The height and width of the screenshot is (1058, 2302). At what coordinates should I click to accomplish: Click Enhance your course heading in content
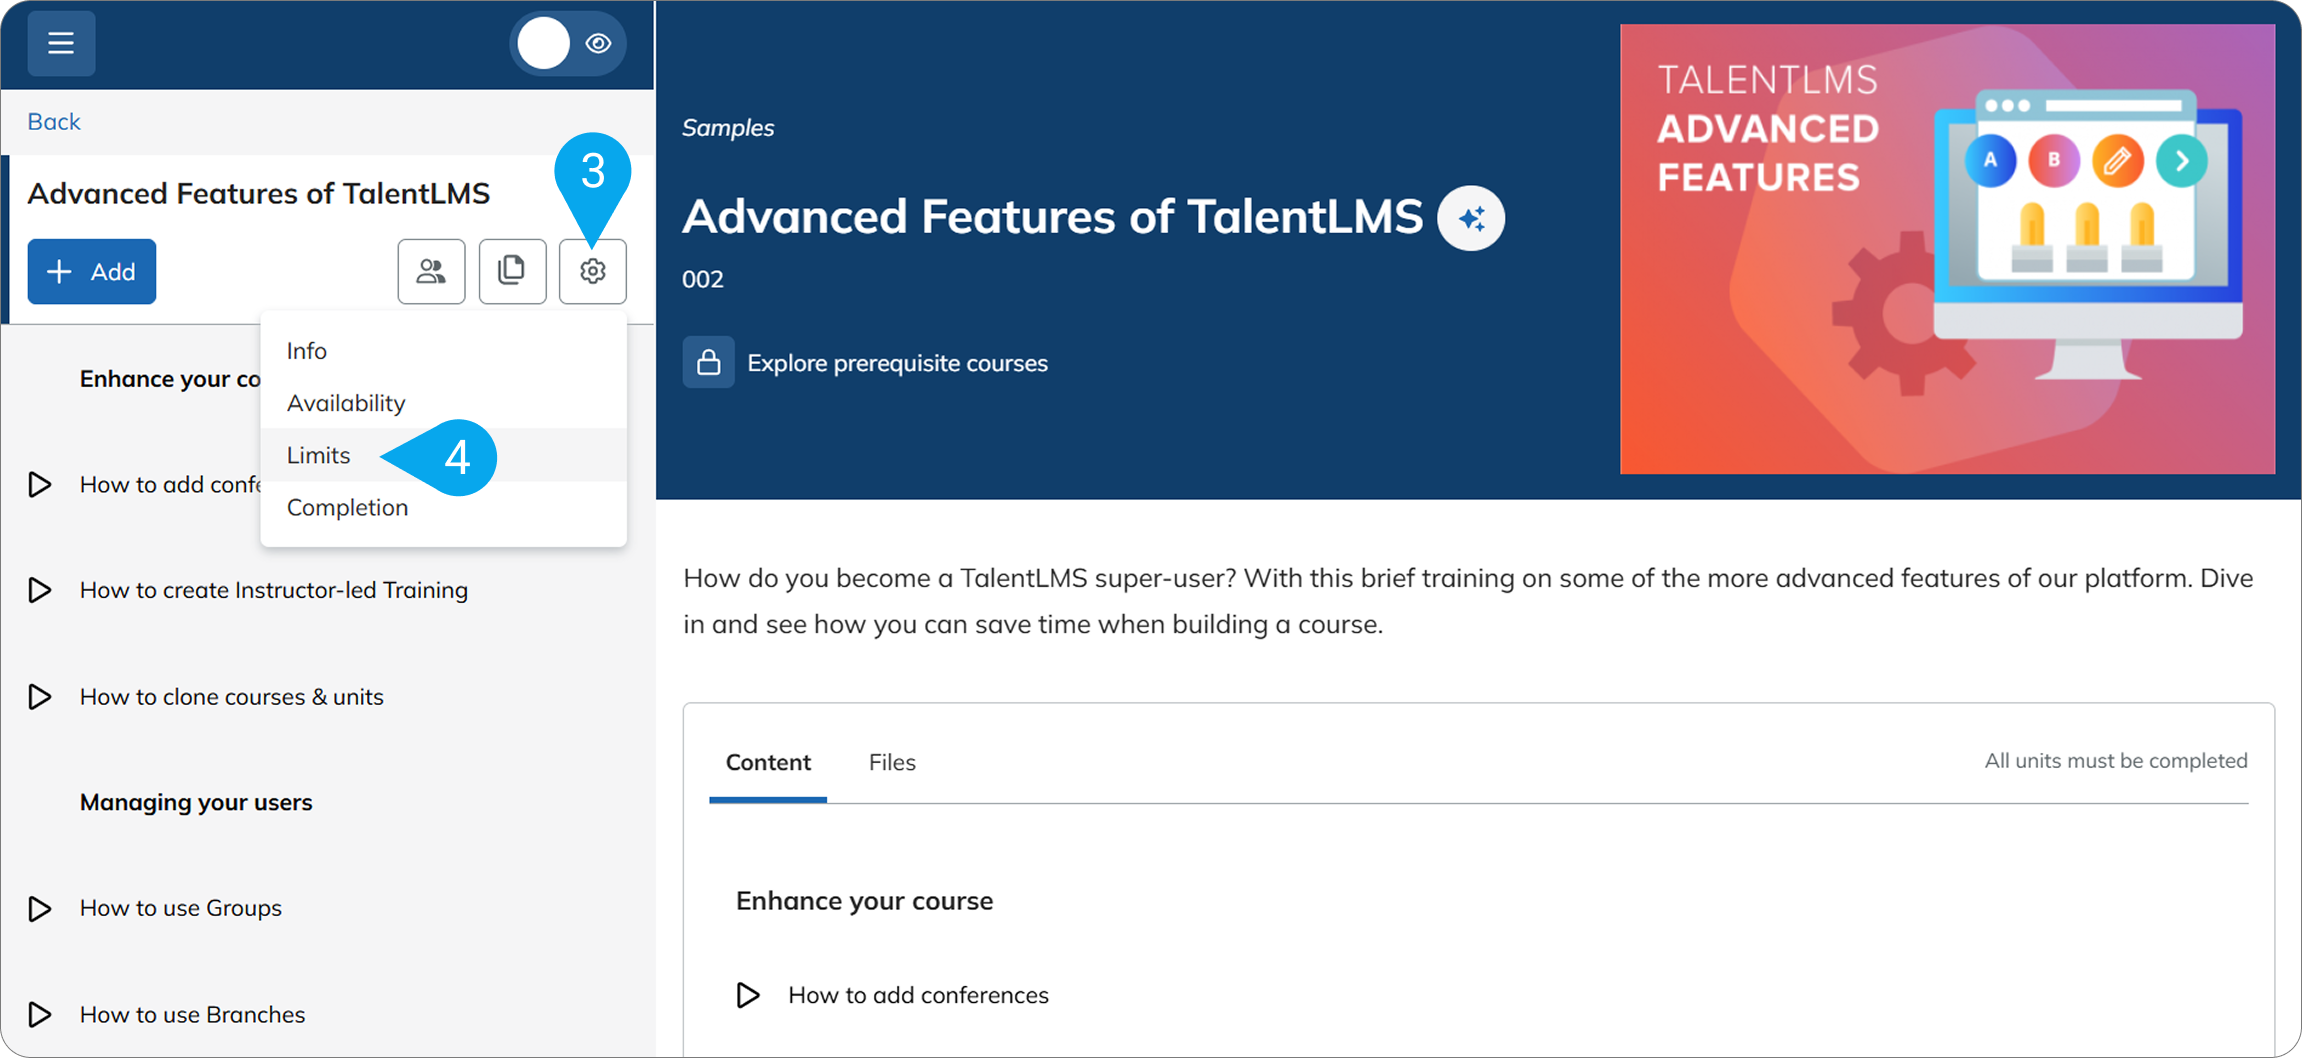tap(865, 901)
